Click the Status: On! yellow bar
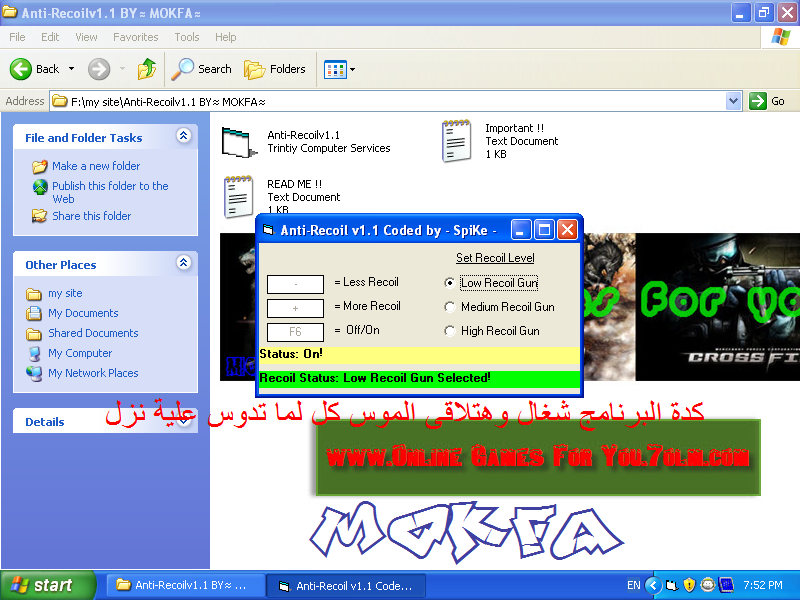The height and width of the screenshot is (600, 800). pyautogui.click(x=419, y=355)
